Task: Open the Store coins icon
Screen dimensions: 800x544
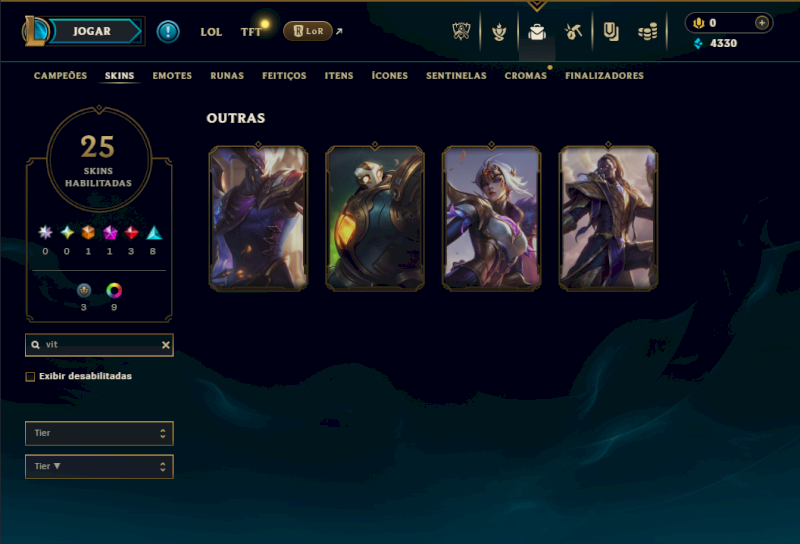Action: pos(647,33)
